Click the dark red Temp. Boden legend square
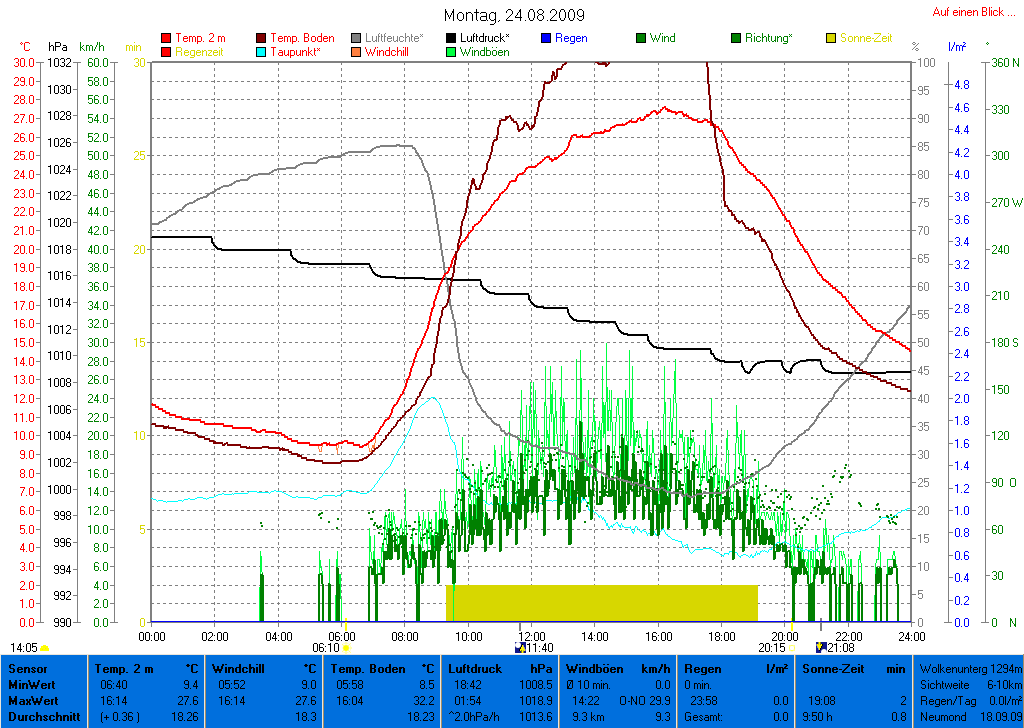1024x728 pixels. [262, 38]
